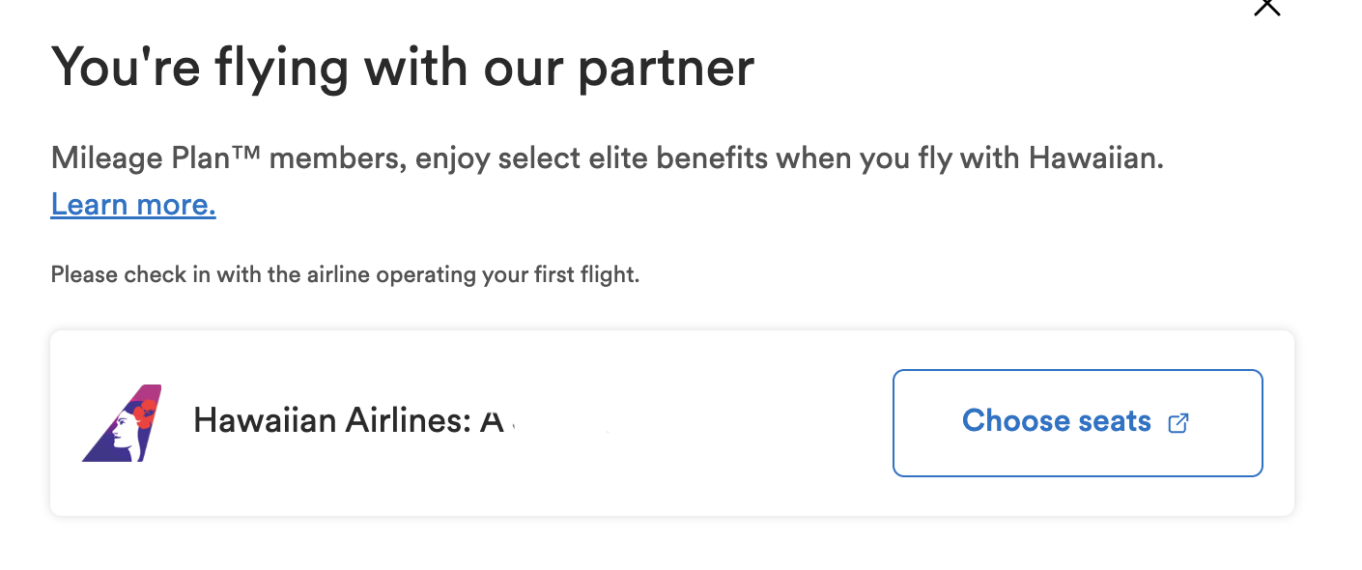Image resolution: width=1362 pixels, height=570 pixels.
Task: Click the Hawaiian Airlines tail logo
Action: coord(122,423)
